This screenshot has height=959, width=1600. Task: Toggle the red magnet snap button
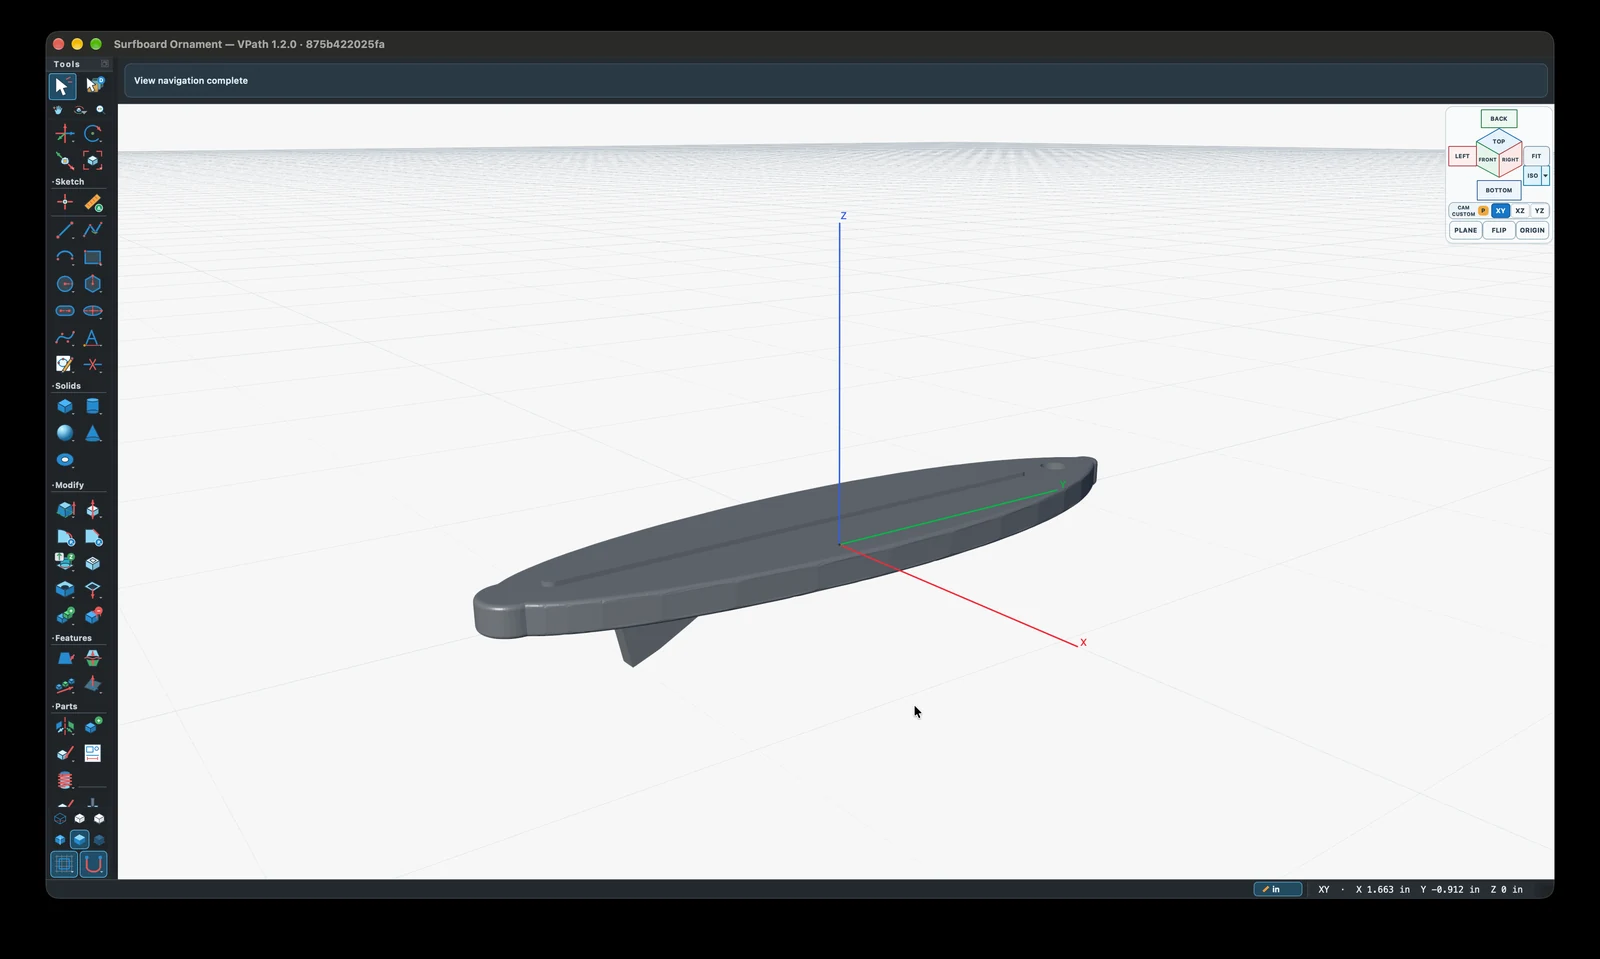pyautogui.click(x=93, y=864)
